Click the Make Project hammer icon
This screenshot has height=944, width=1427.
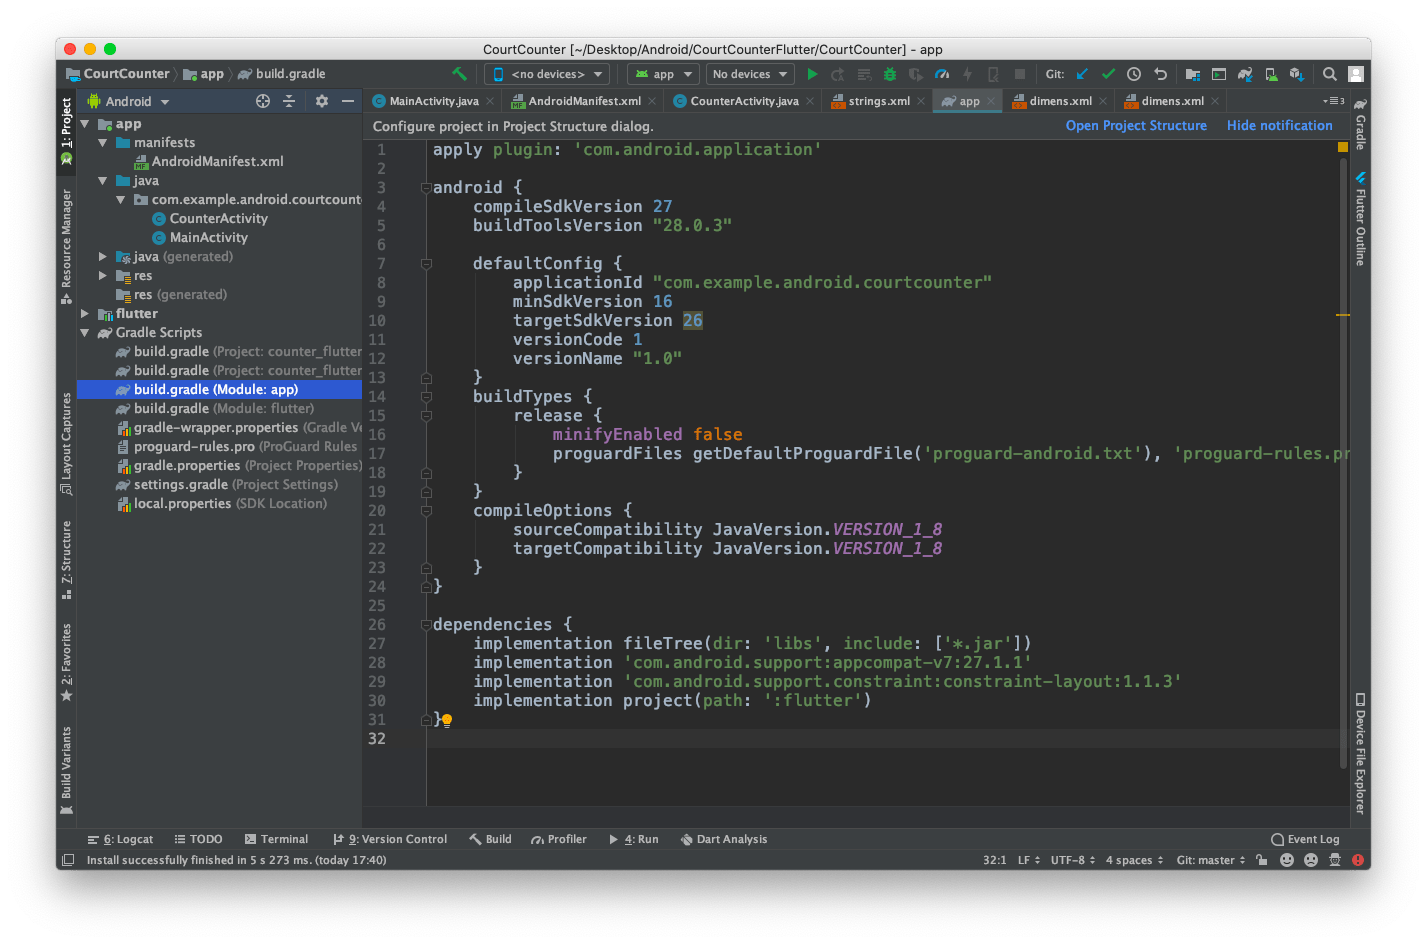click(459, 74)
